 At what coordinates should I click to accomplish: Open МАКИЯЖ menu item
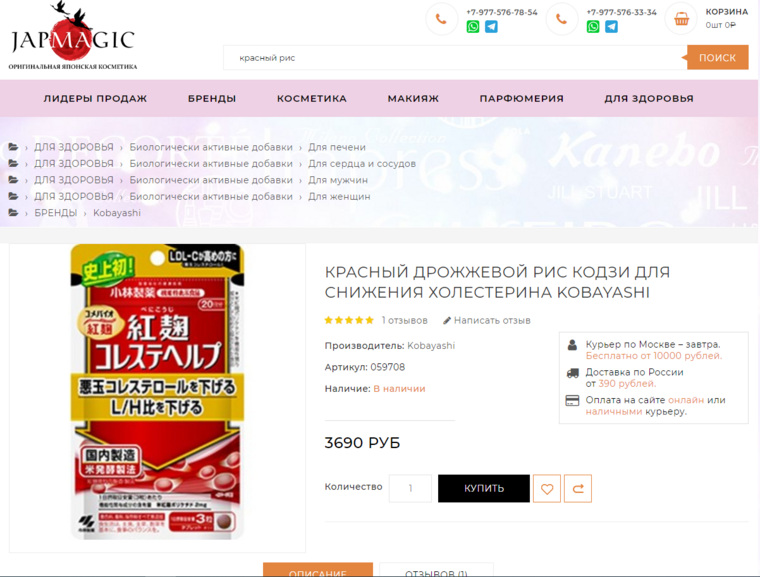[x=413, y=98]
